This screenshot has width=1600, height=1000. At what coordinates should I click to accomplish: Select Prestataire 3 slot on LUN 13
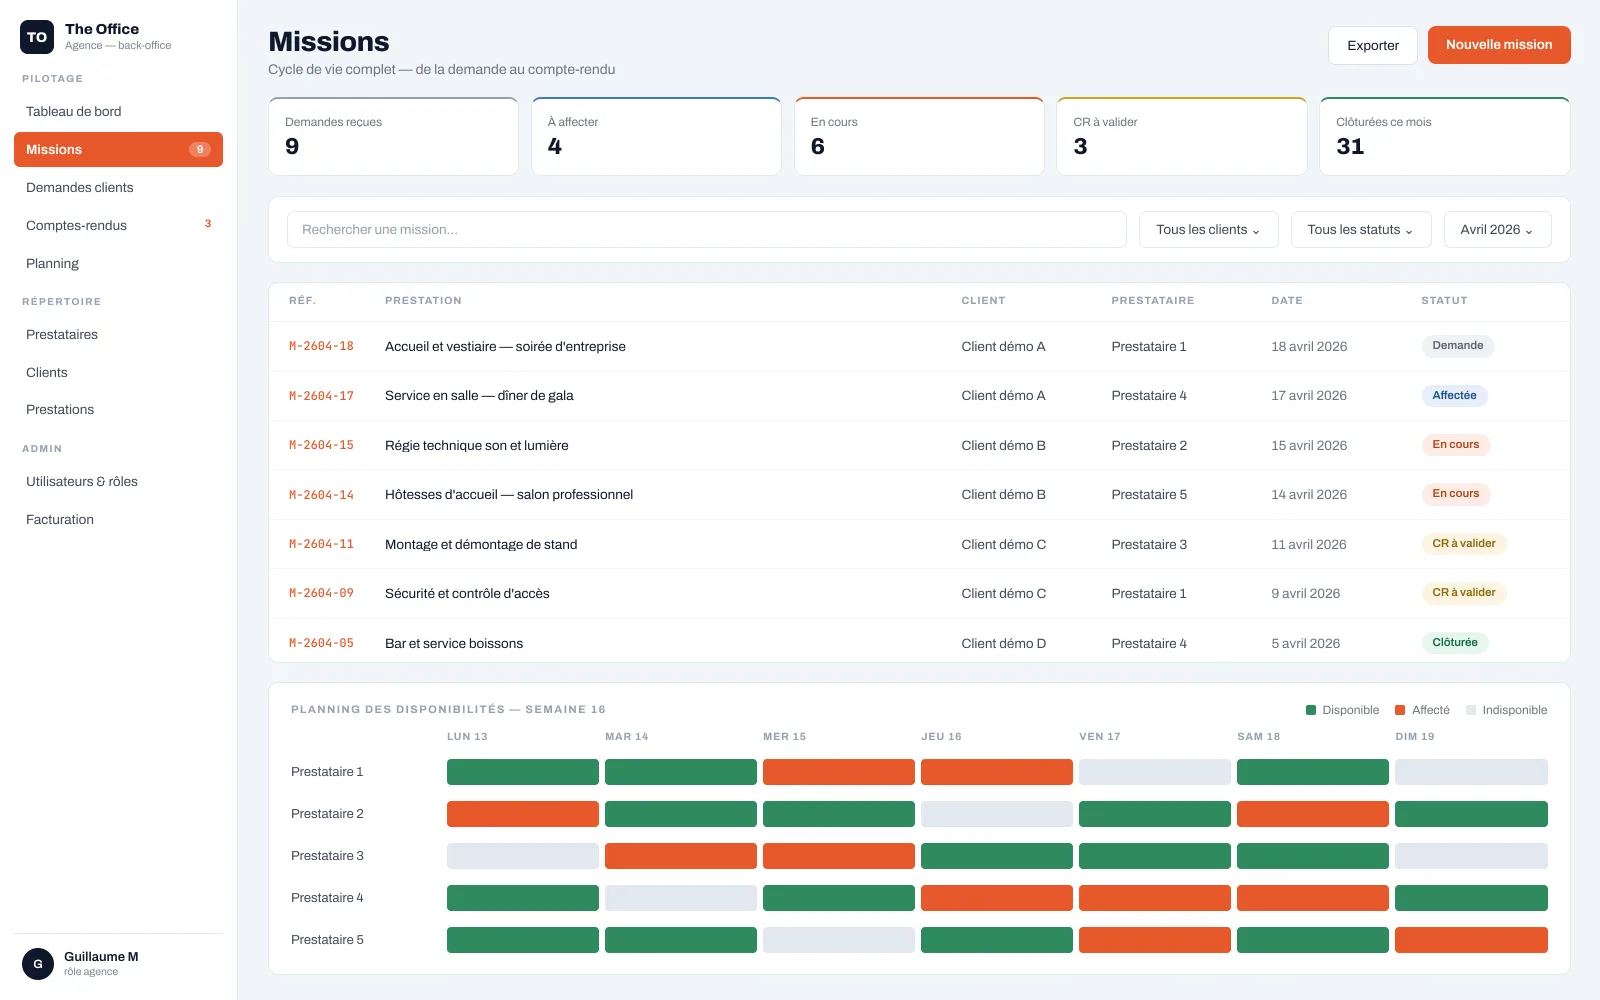(522, 856)
